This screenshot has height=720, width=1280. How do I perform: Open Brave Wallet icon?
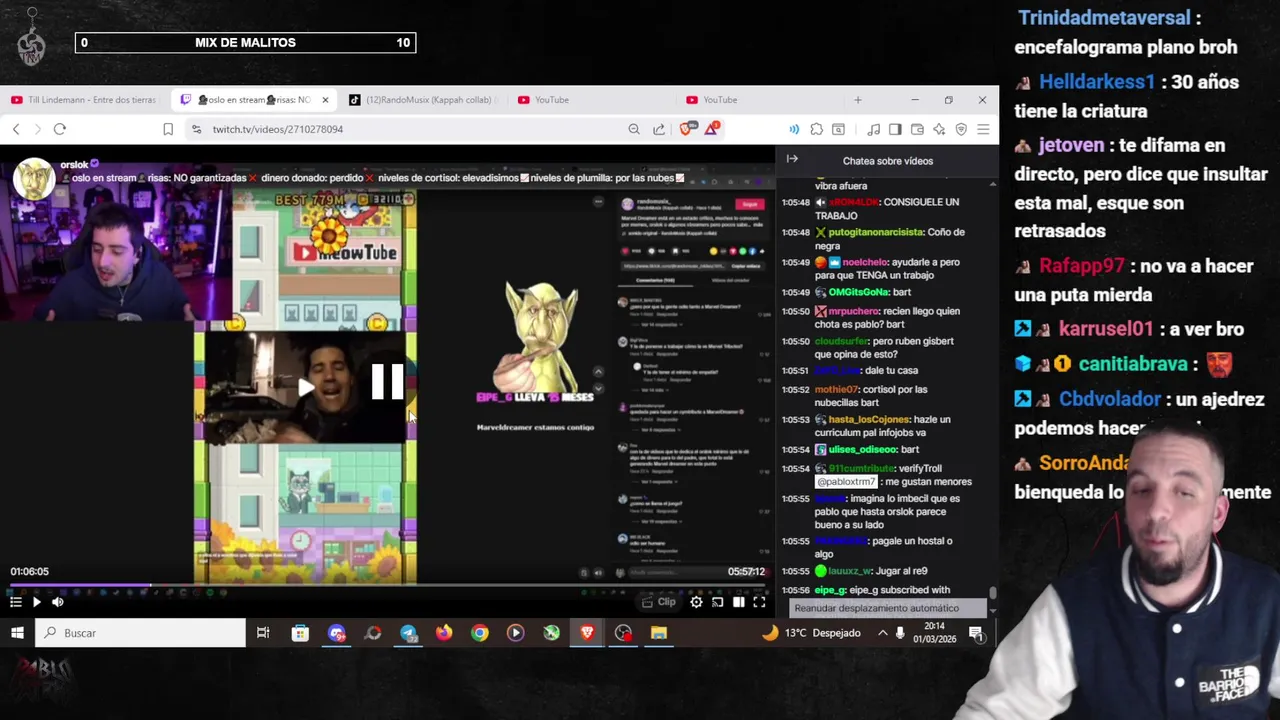917,129
